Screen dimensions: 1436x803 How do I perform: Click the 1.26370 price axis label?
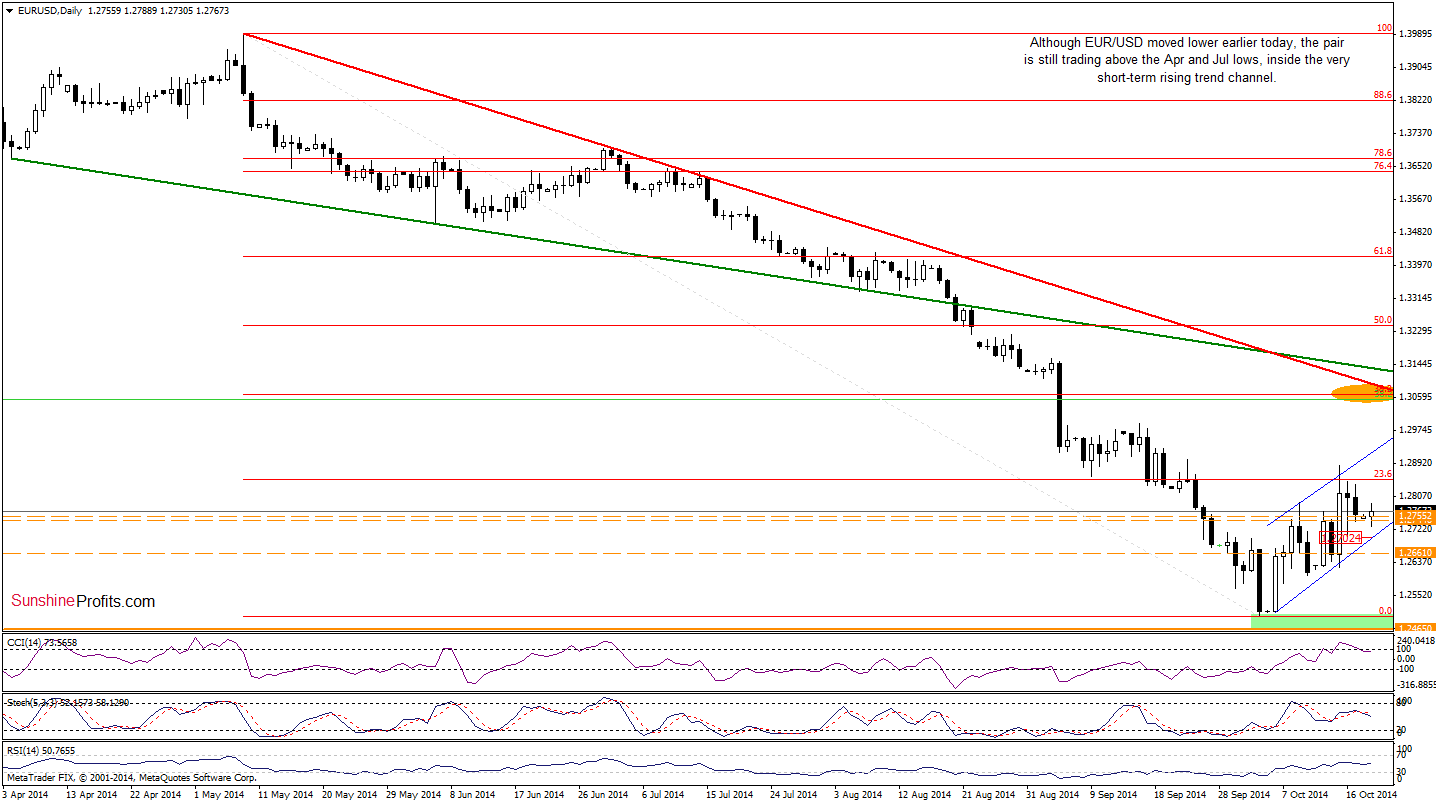1414,563
